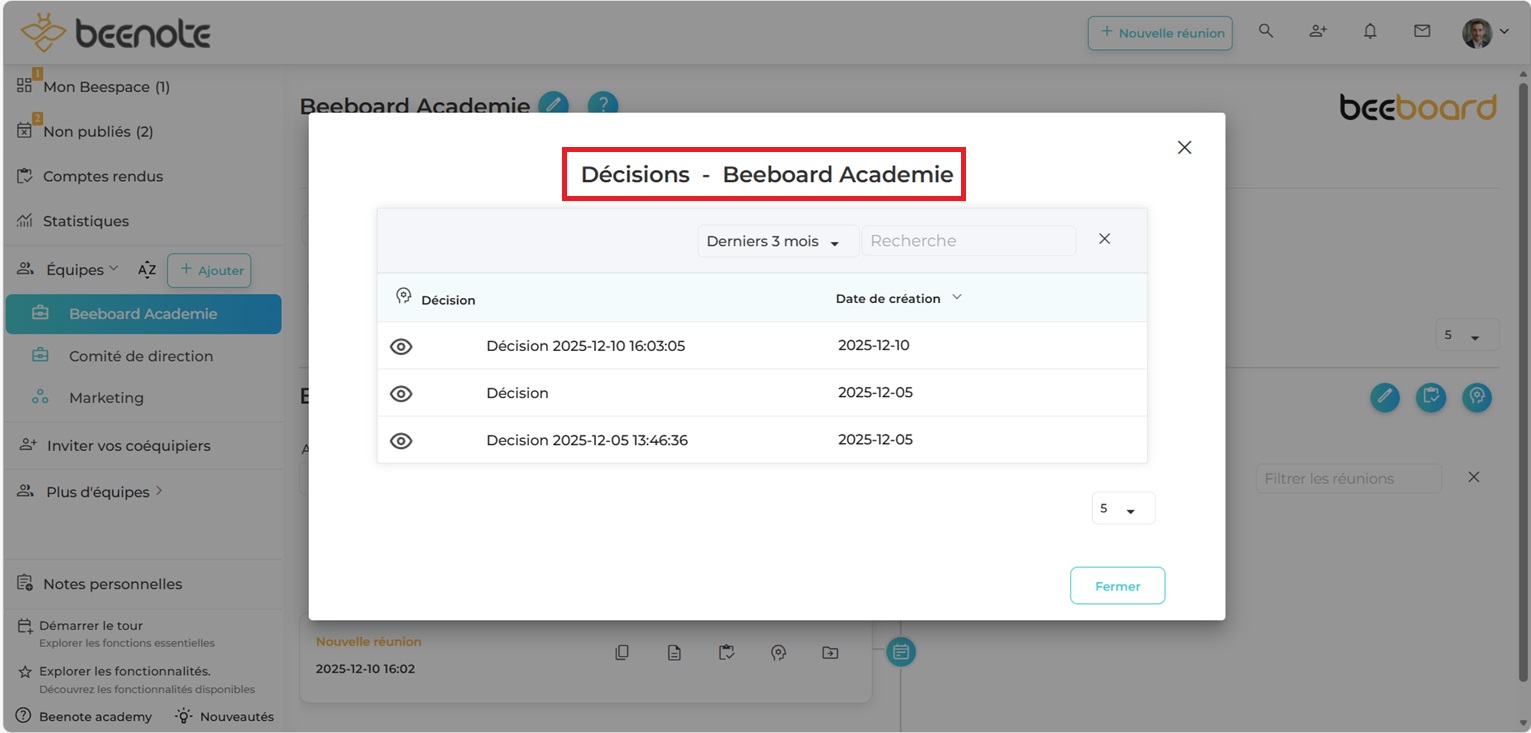This screenshot has width=1531, height=733.
Task: Open the mail envelope icon
Action: tap(1422, 32)
